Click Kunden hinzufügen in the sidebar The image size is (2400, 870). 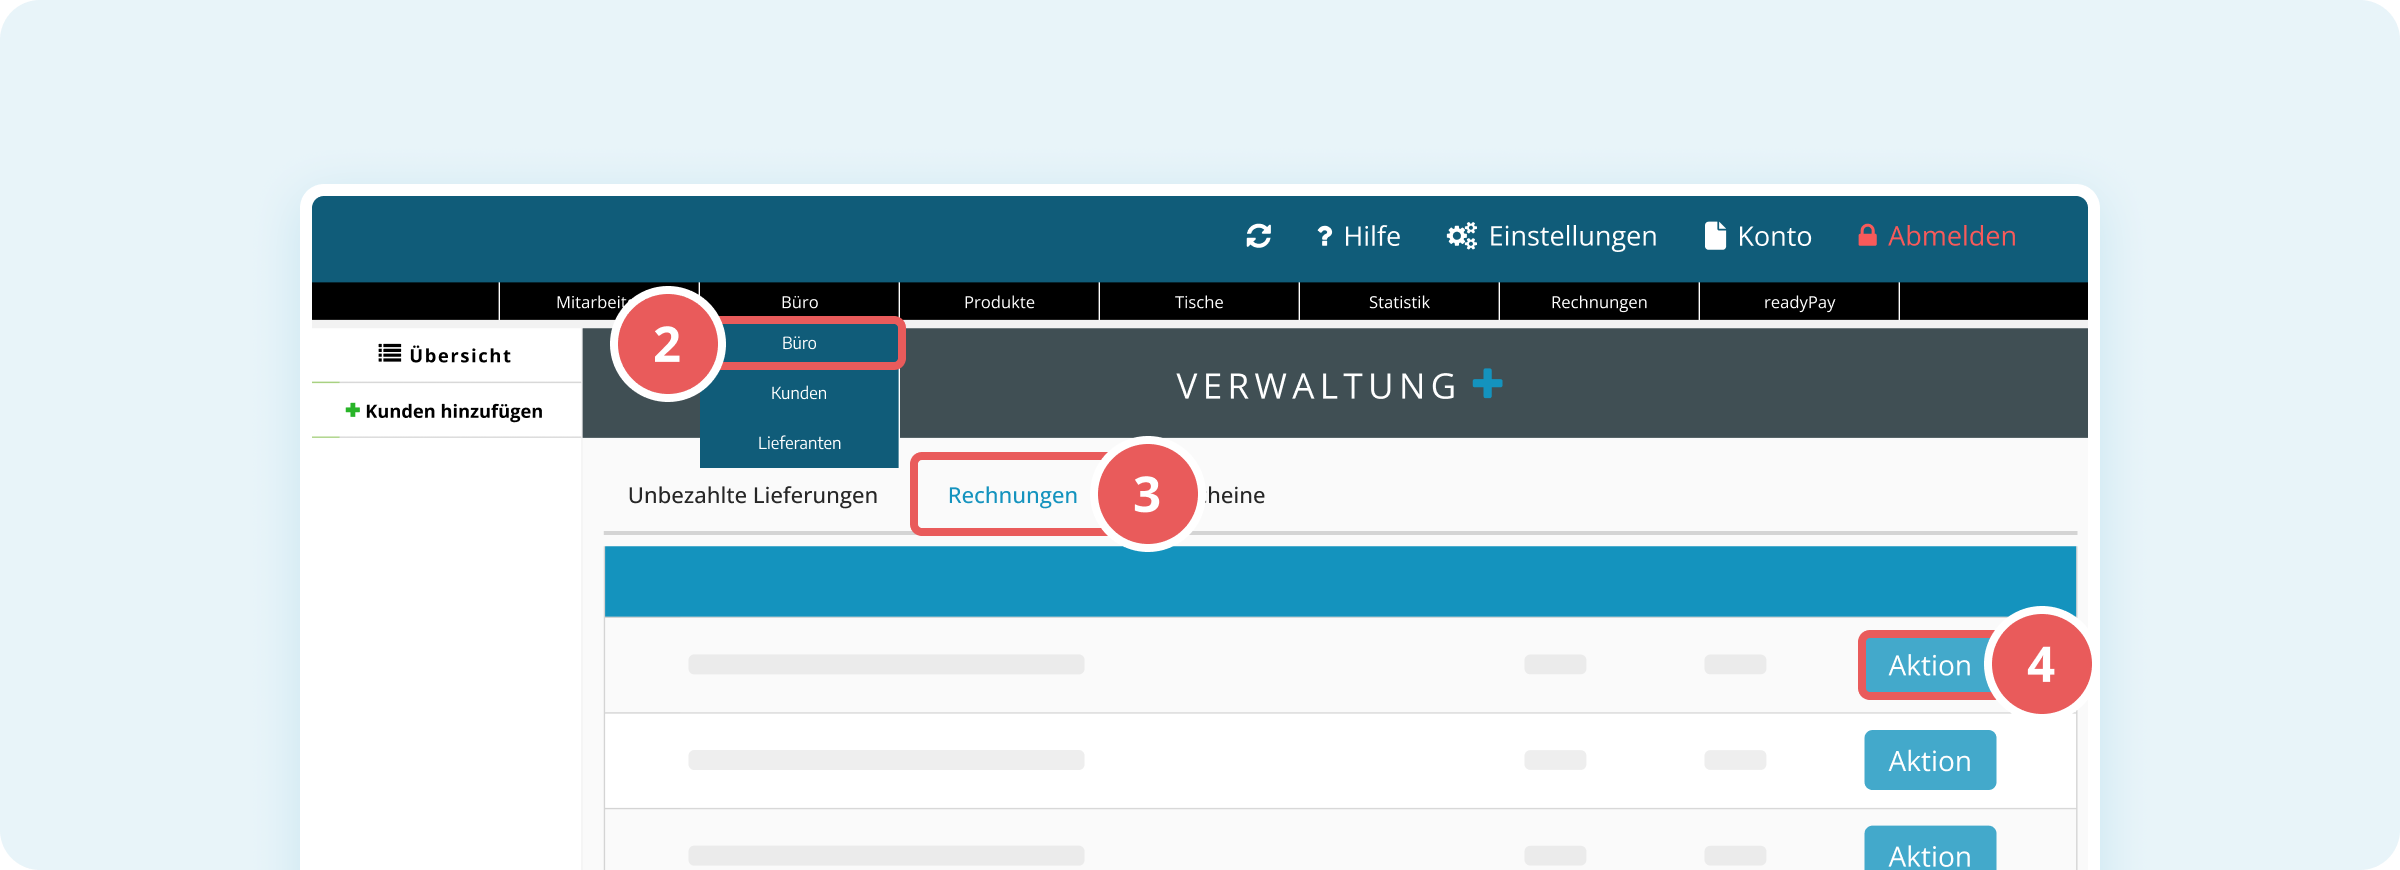[x=446, y=411]
